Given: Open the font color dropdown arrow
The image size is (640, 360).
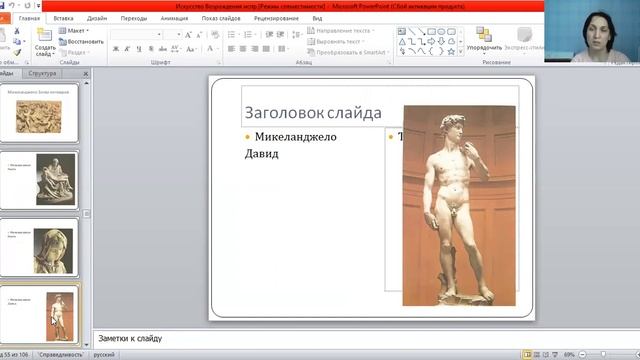Looking at the screenshot, I should 218,49.
